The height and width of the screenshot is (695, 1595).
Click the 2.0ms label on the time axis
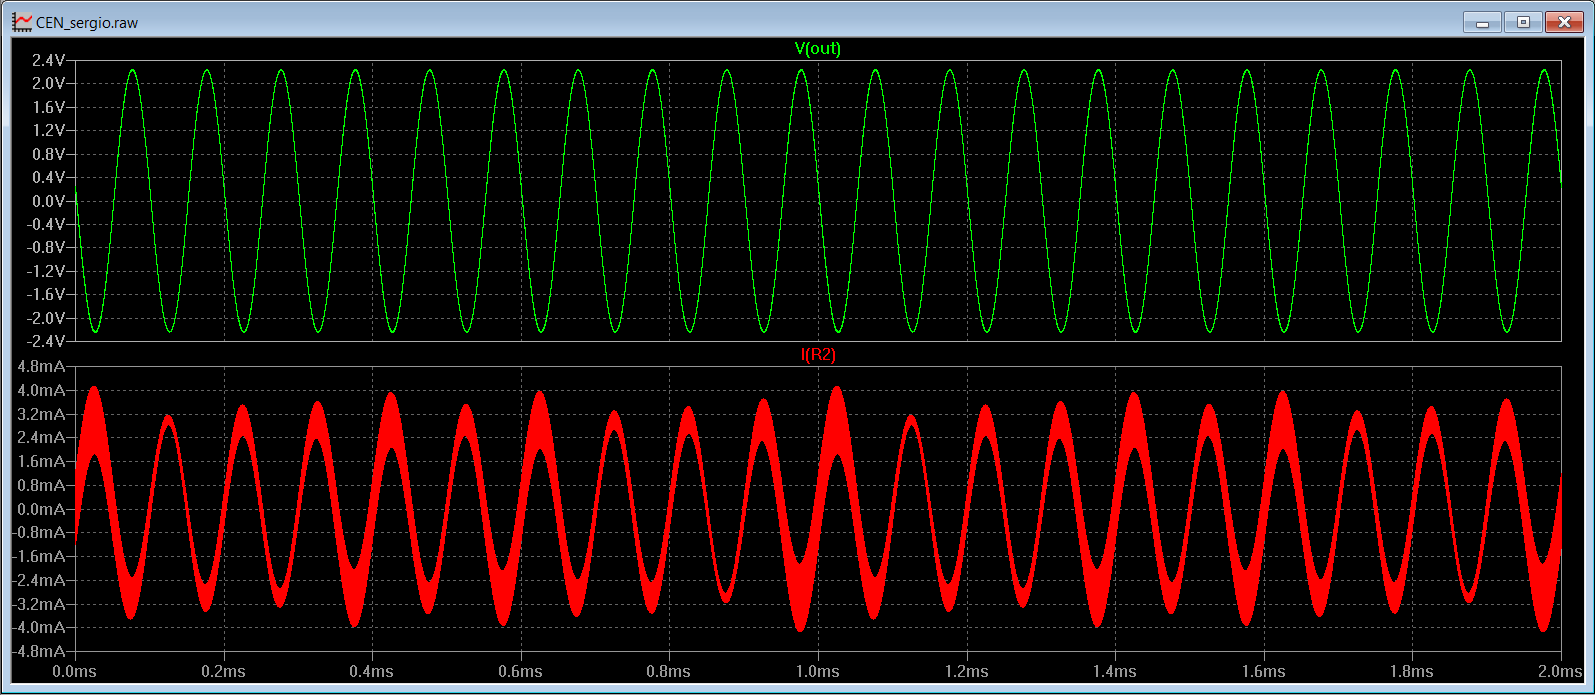1560,672
